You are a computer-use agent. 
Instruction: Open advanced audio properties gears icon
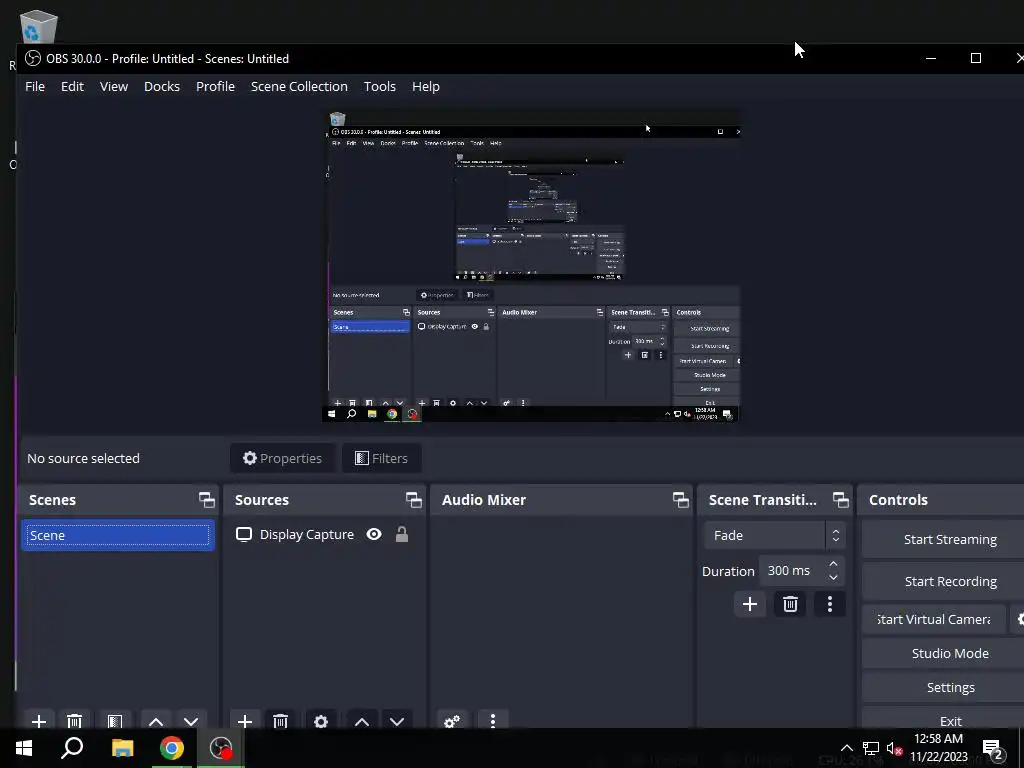point(452,721)
